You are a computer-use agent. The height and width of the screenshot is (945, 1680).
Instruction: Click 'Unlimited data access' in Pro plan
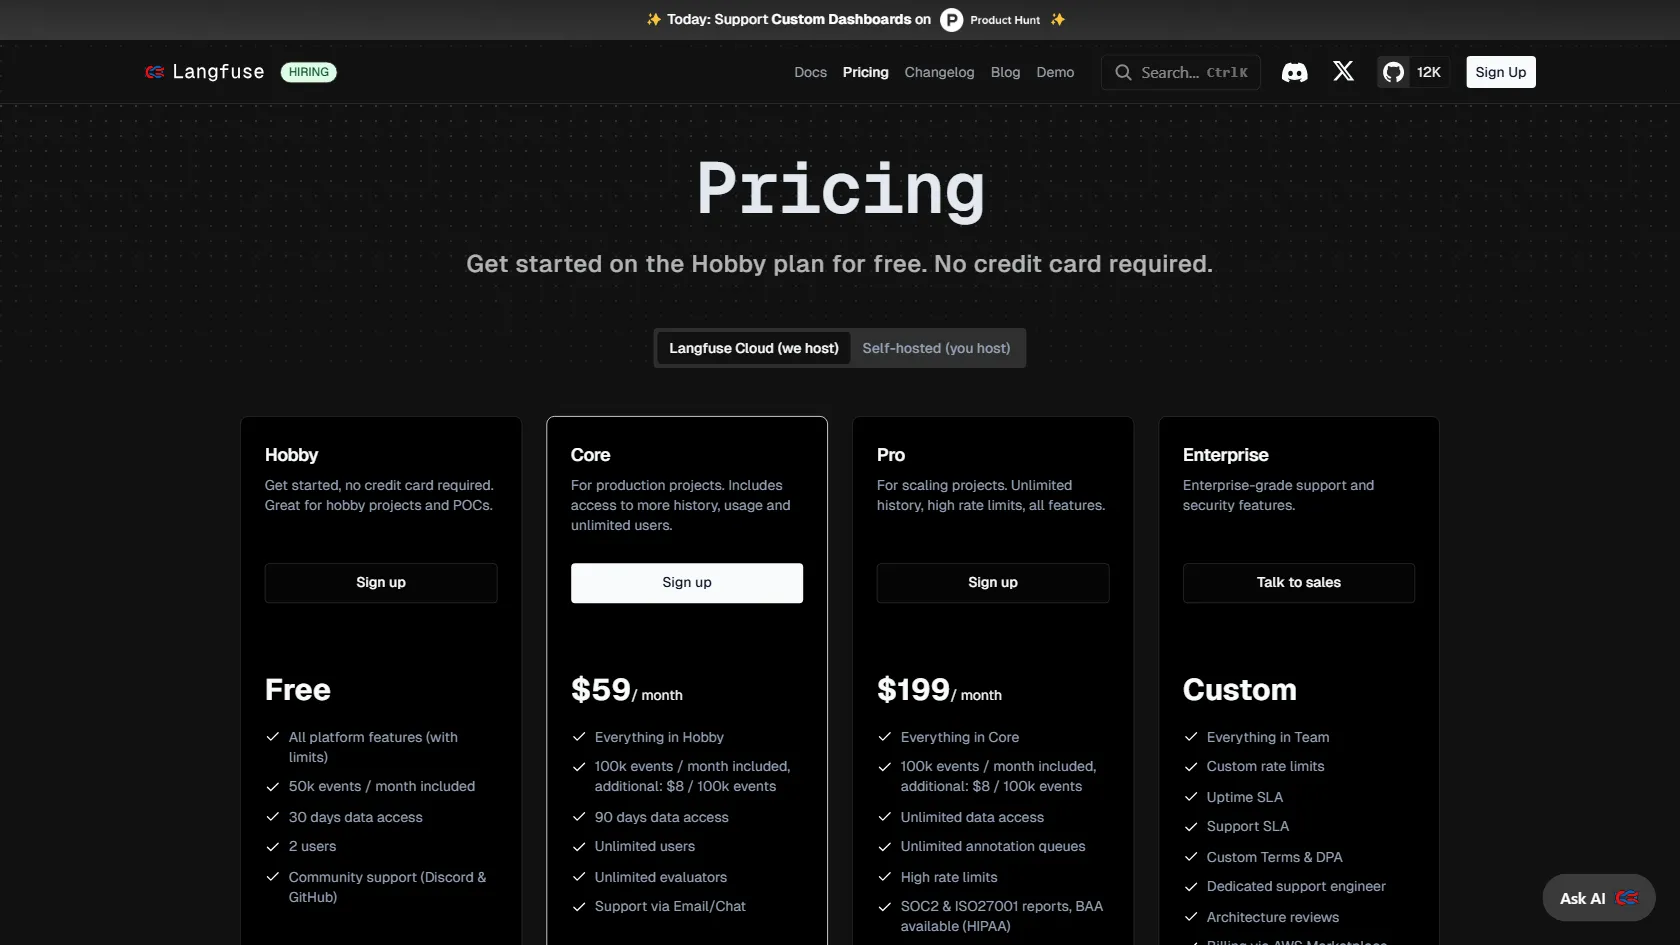(972, 818)
